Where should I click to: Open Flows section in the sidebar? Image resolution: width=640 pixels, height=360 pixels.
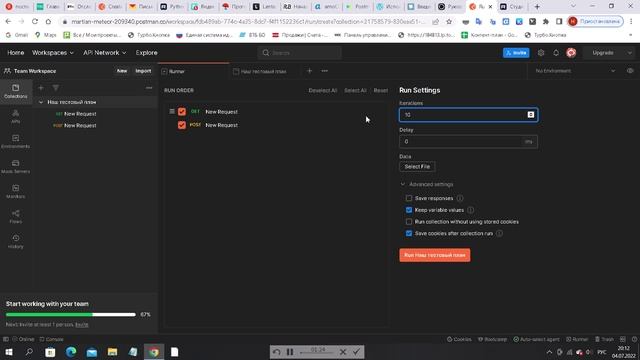(16, 216)
